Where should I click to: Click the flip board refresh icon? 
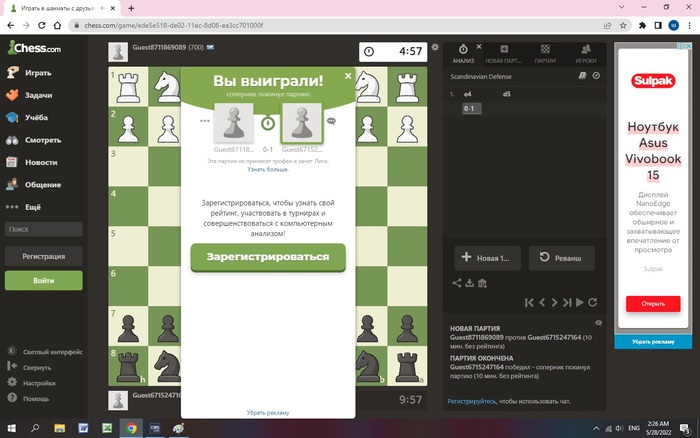tap(592, 302)
